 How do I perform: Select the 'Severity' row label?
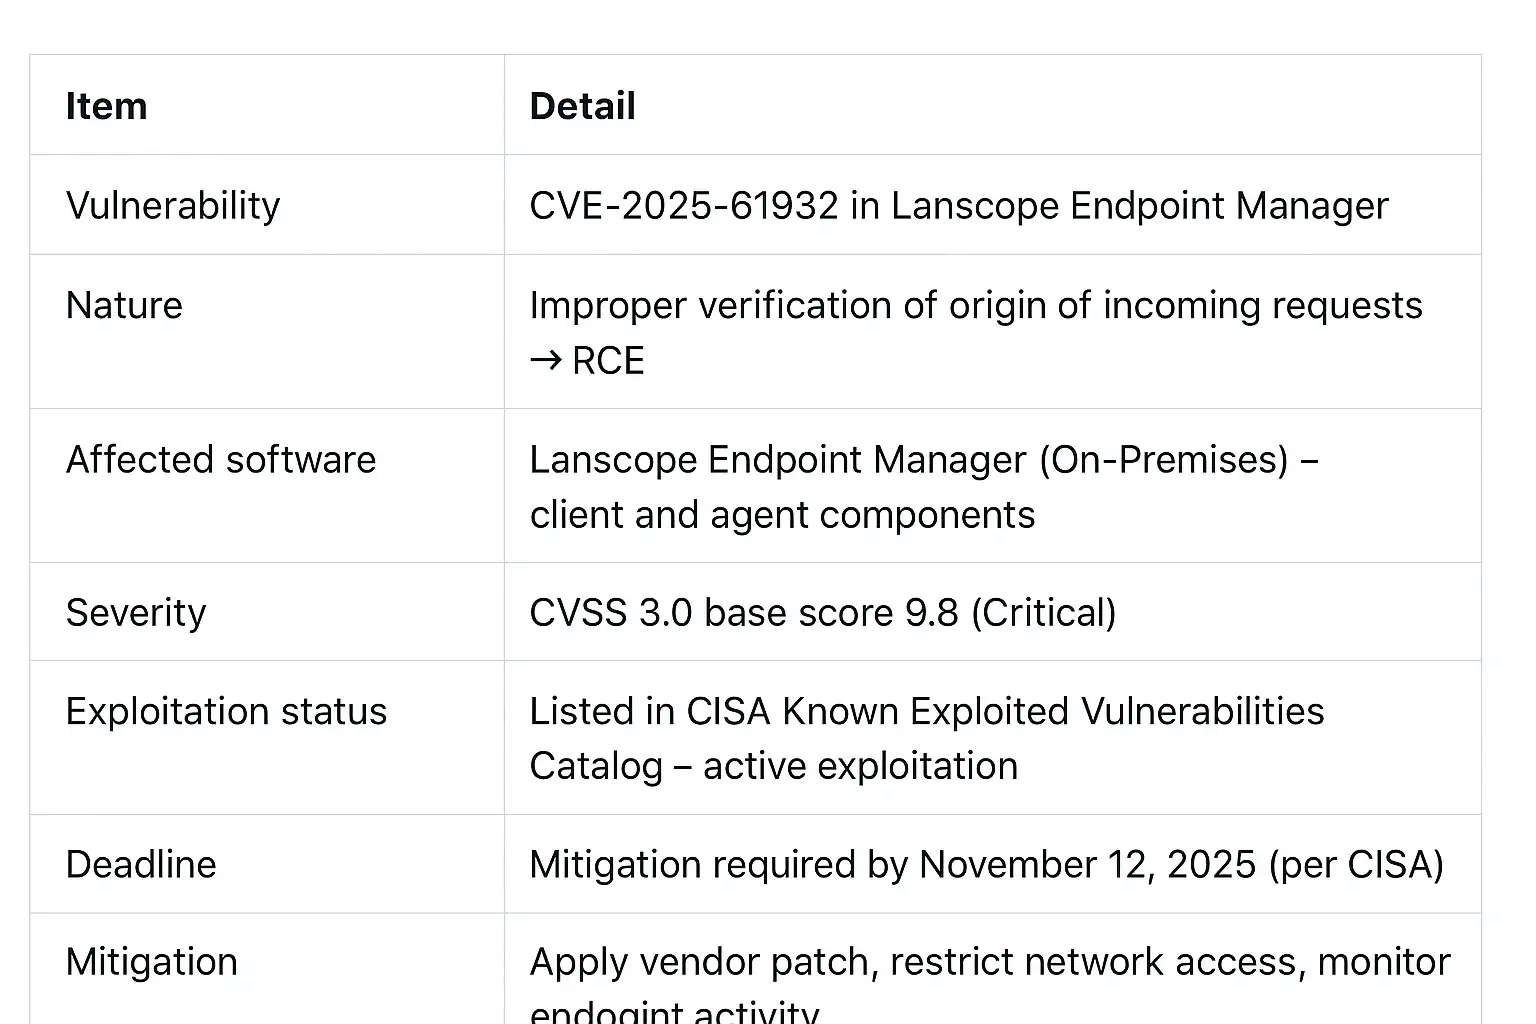pyautogui.click(x=135, y=613)
